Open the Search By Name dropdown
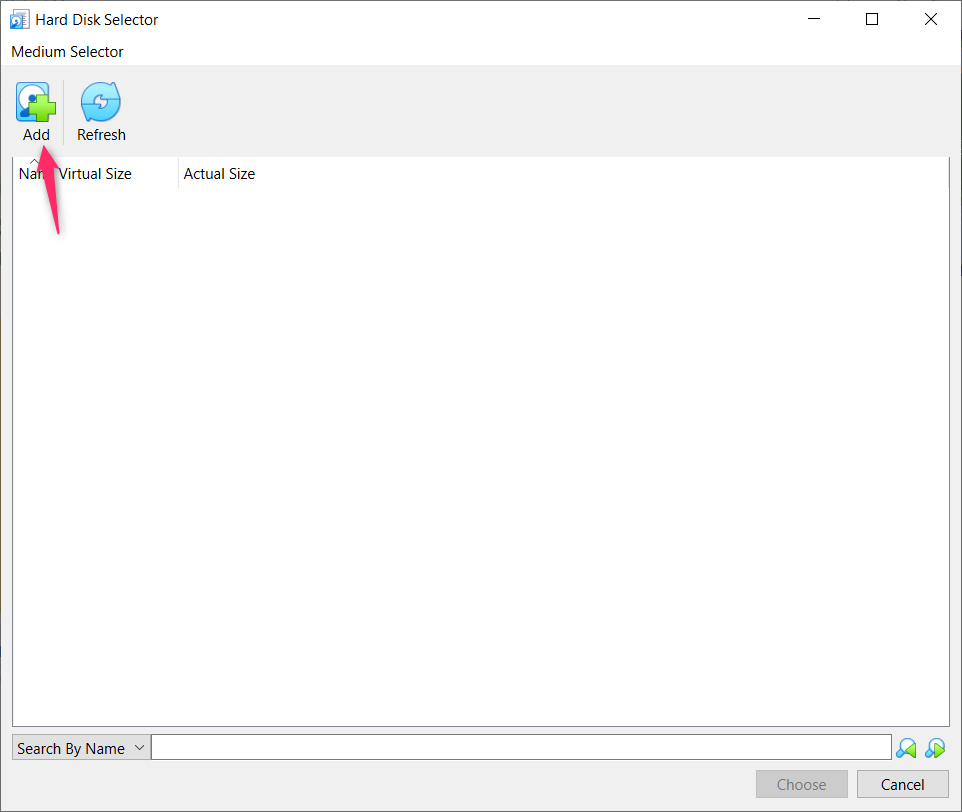Screen dimensions: 962x812 coord(80,747)
